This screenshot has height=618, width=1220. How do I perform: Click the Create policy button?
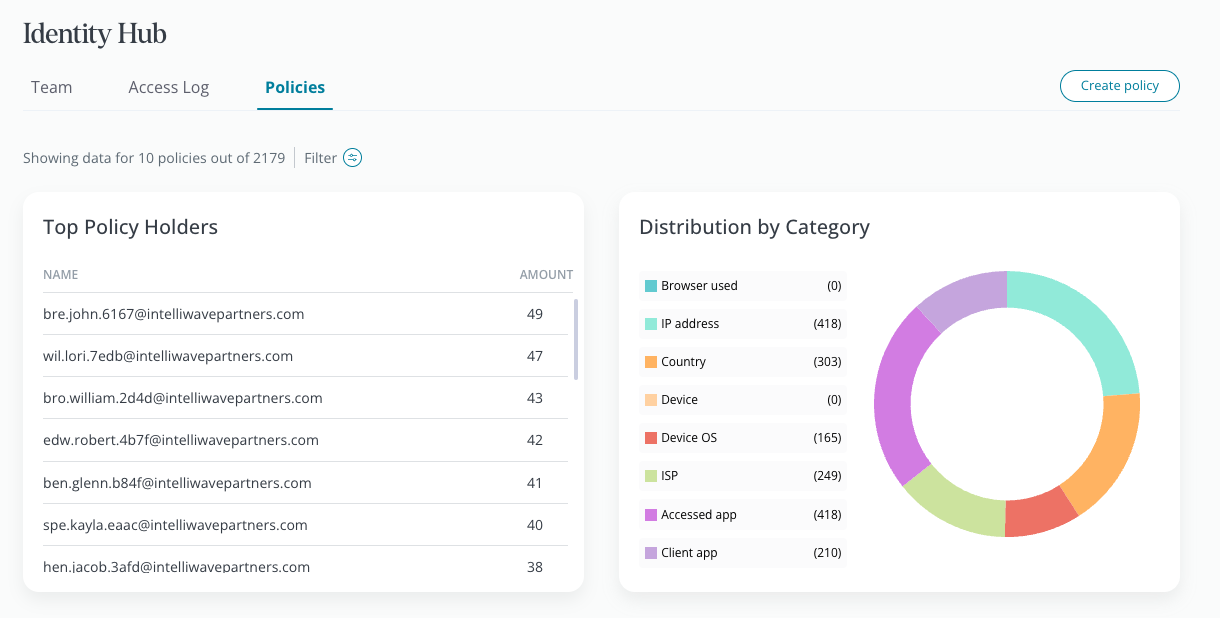click(1119, 86)
